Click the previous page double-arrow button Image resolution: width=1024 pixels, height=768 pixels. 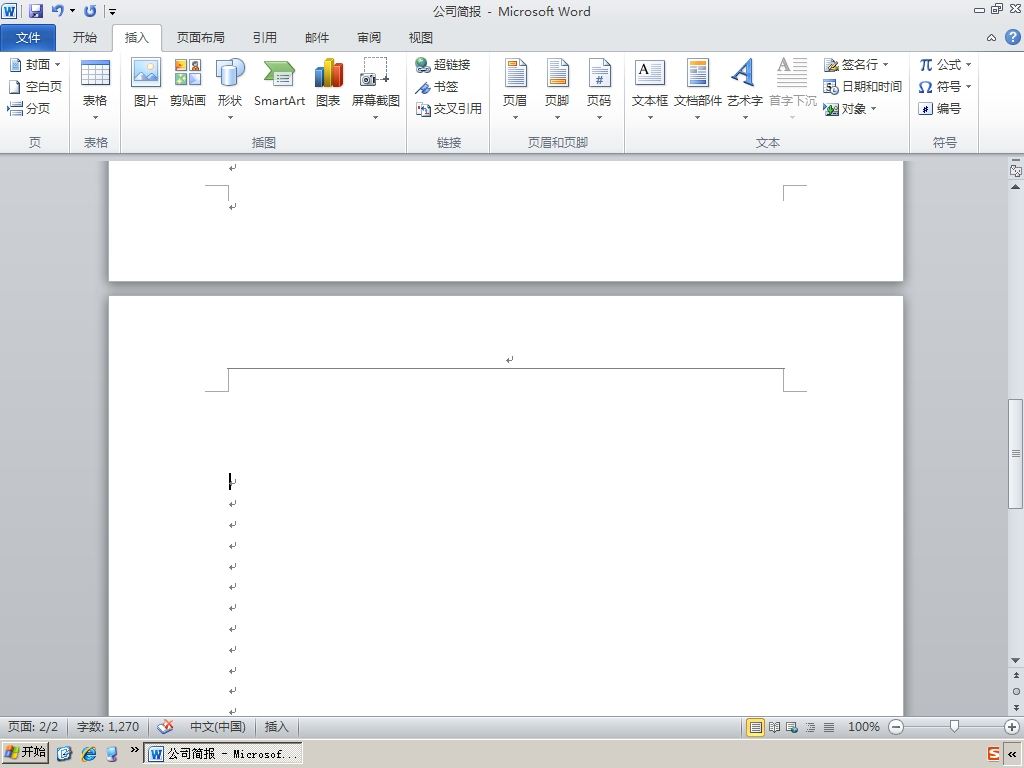(x=1016, y=675)
